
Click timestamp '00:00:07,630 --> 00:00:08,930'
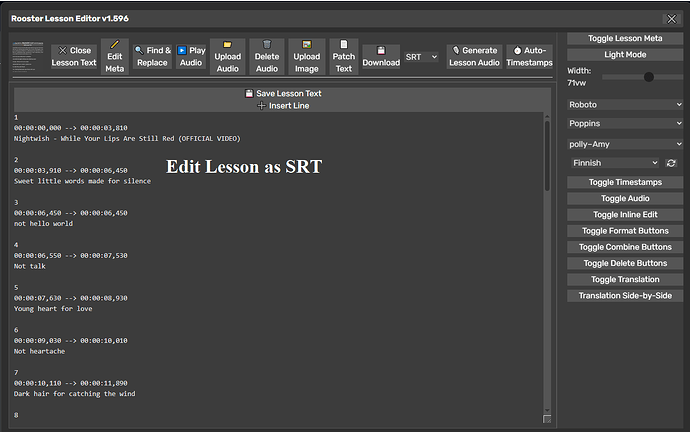[x=70, y=298]
